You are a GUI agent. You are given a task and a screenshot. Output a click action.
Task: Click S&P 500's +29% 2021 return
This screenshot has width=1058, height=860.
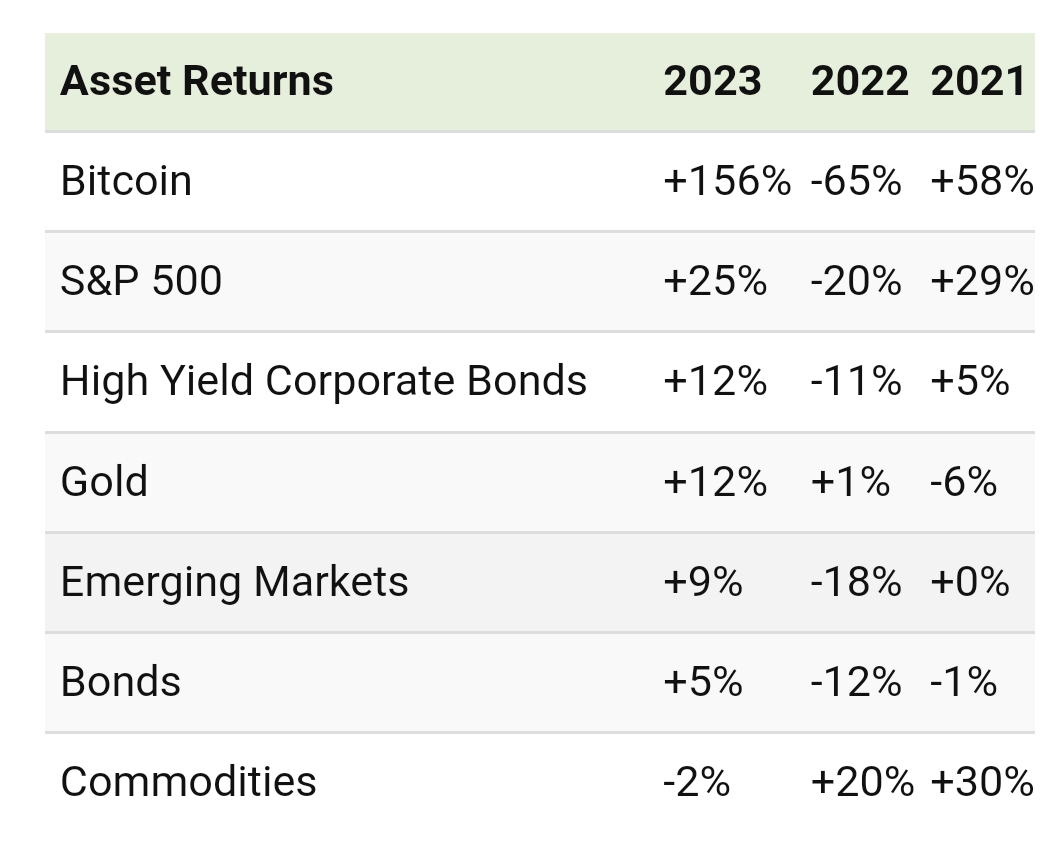pos(981,281)
